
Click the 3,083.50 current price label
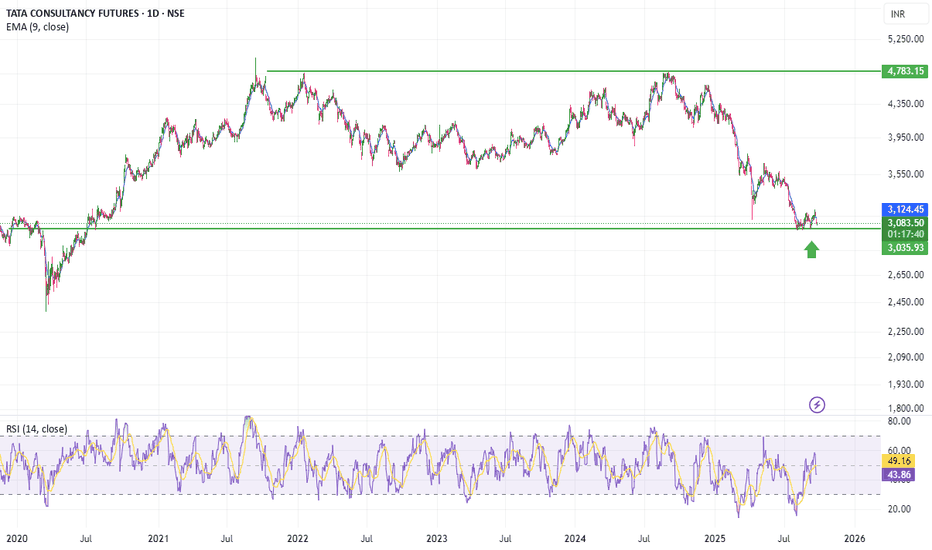[x=905, y=223]
